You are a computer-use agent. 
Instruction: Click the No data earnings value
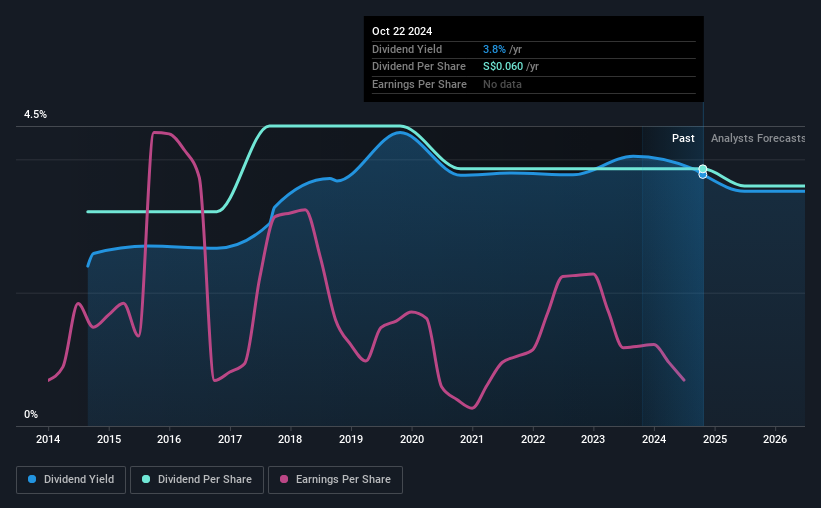(502, 84)
